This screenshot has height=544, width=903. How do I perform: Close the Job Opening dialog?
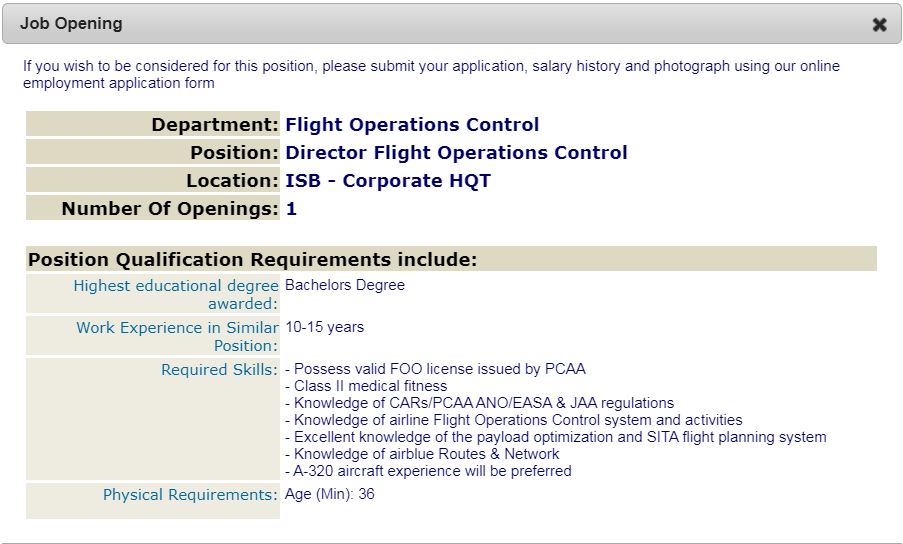coord(879,25)
